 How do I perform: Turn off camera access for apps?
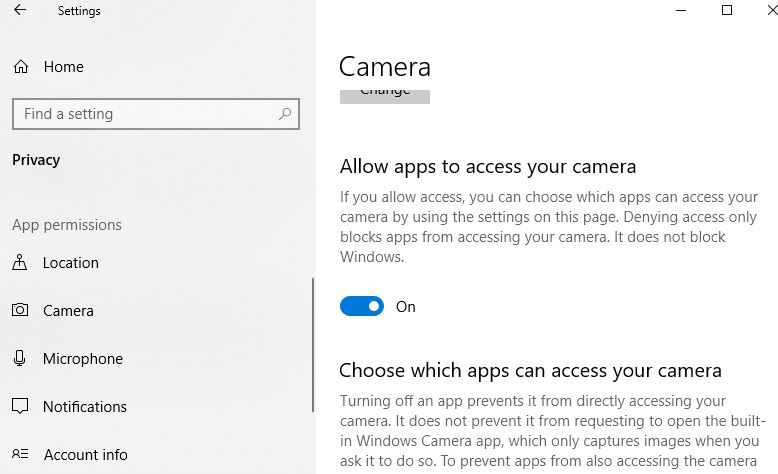[x=362, y=307]
